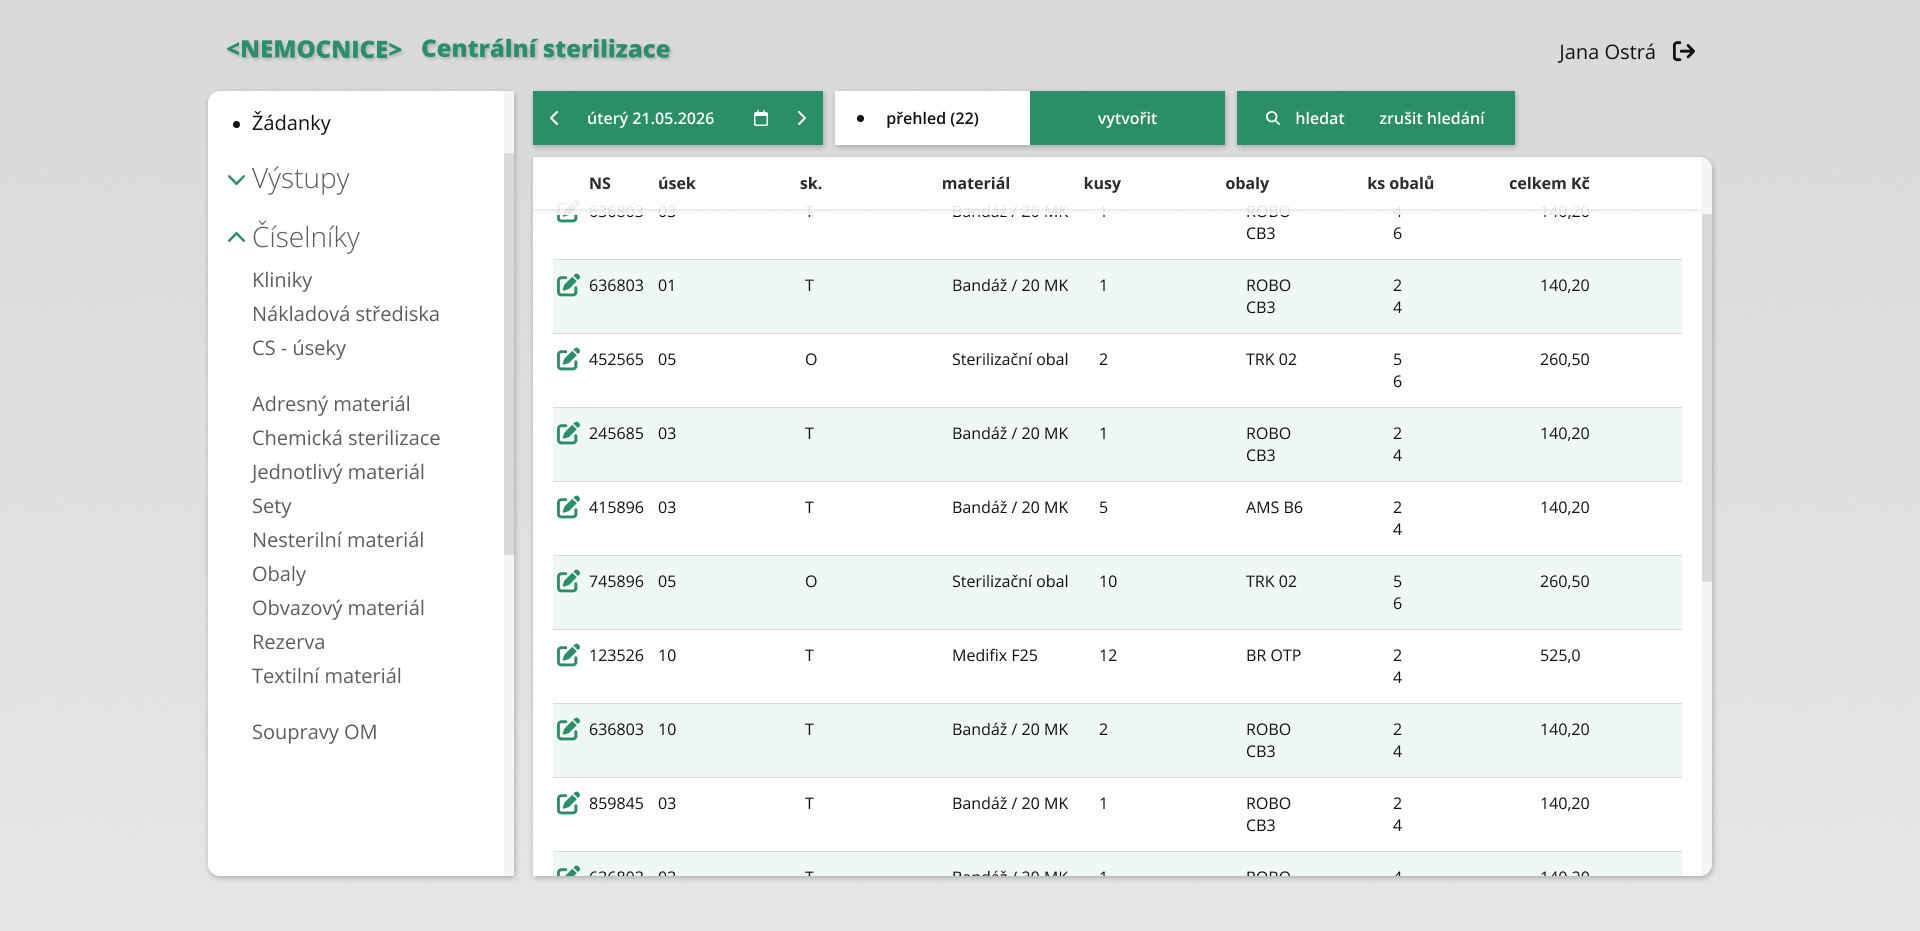Open Textilní materiál list
The height and width of the screenshot is (931, 1920).
click(x=327, y=676)
